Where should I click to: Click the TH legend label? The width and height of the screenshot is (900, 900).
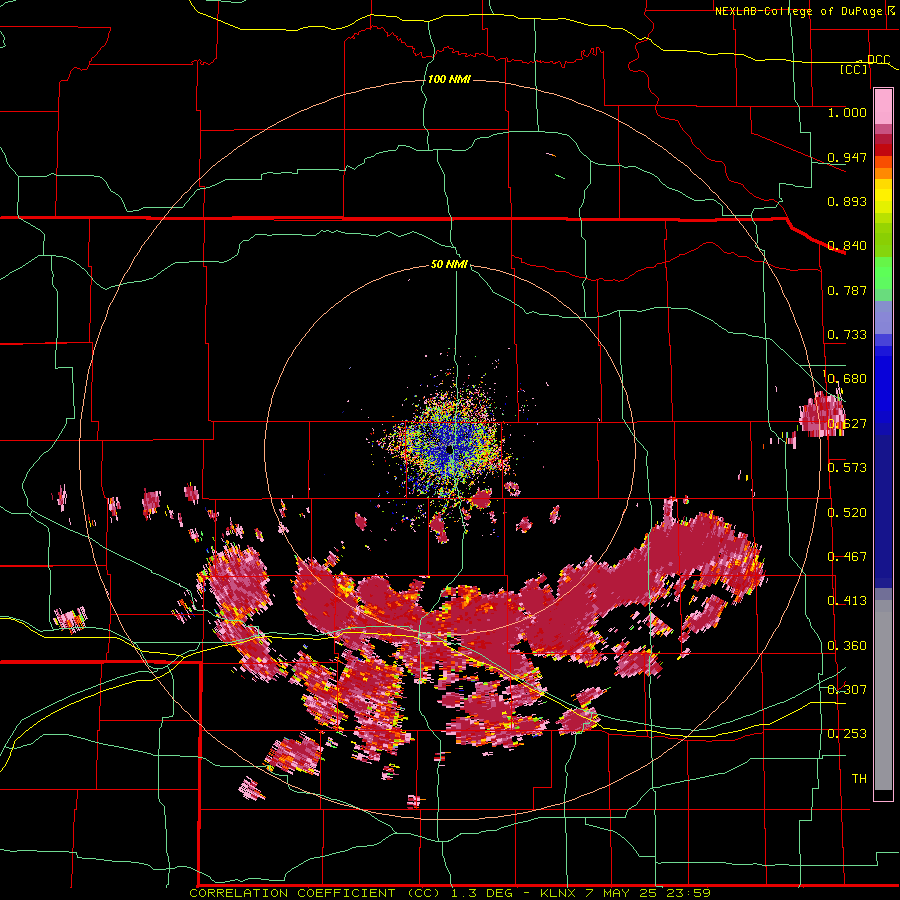click(859, 779)
